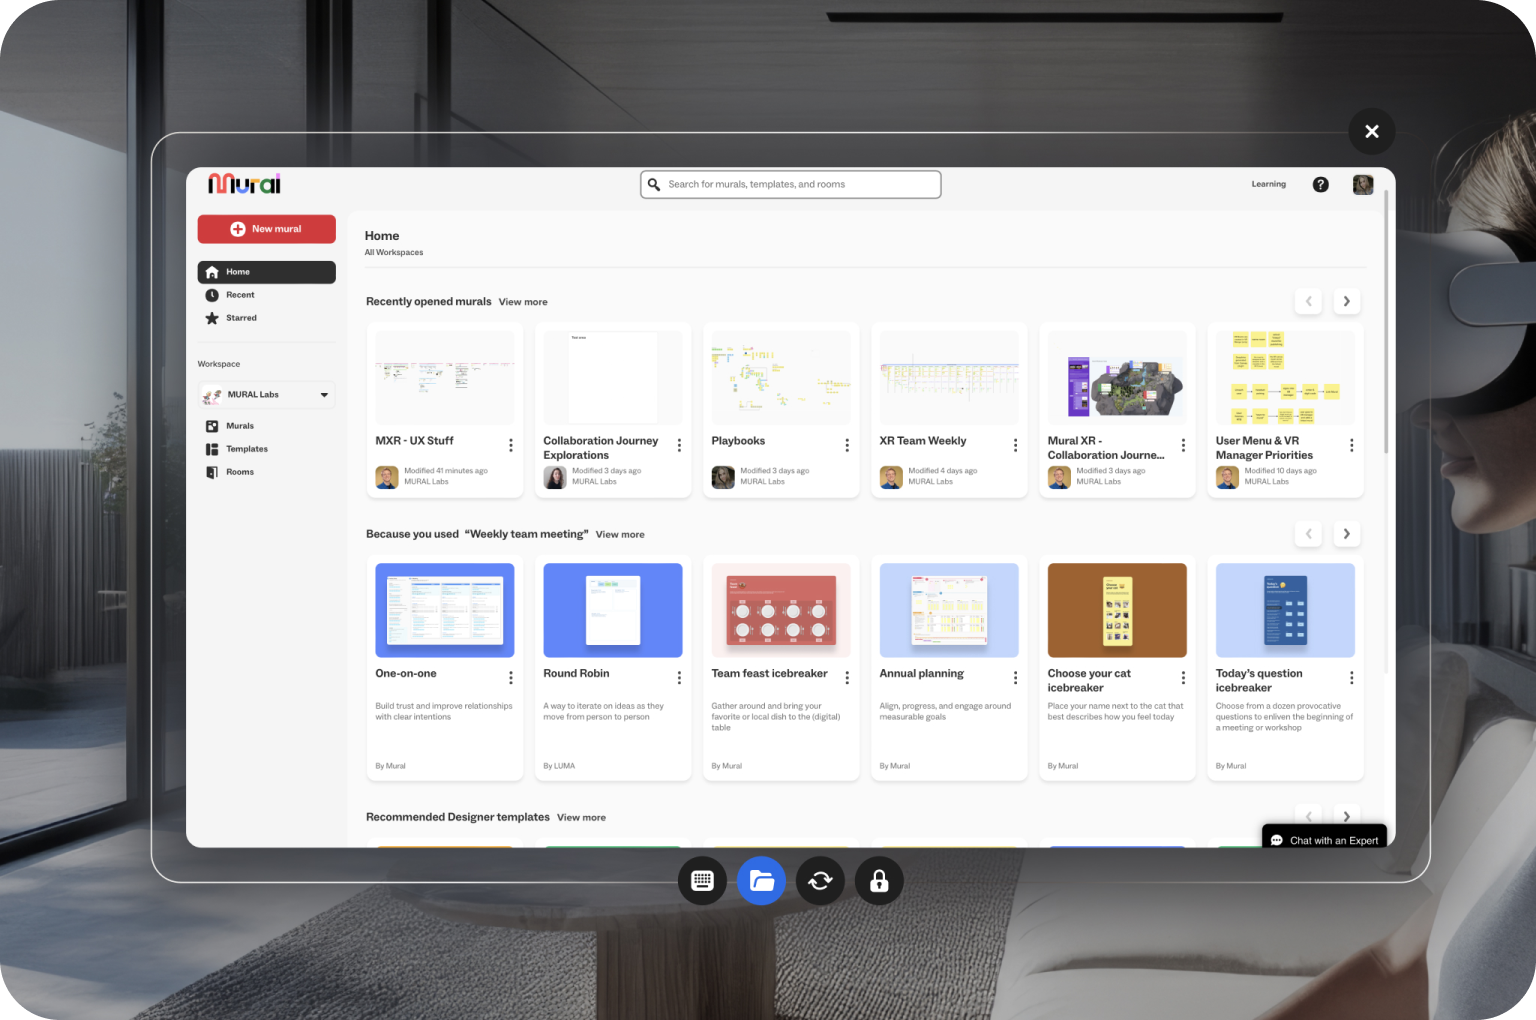Click View more for Weekly team meeting
The width and height of the screenshot is (1536, 1020).
pos(620,535)
